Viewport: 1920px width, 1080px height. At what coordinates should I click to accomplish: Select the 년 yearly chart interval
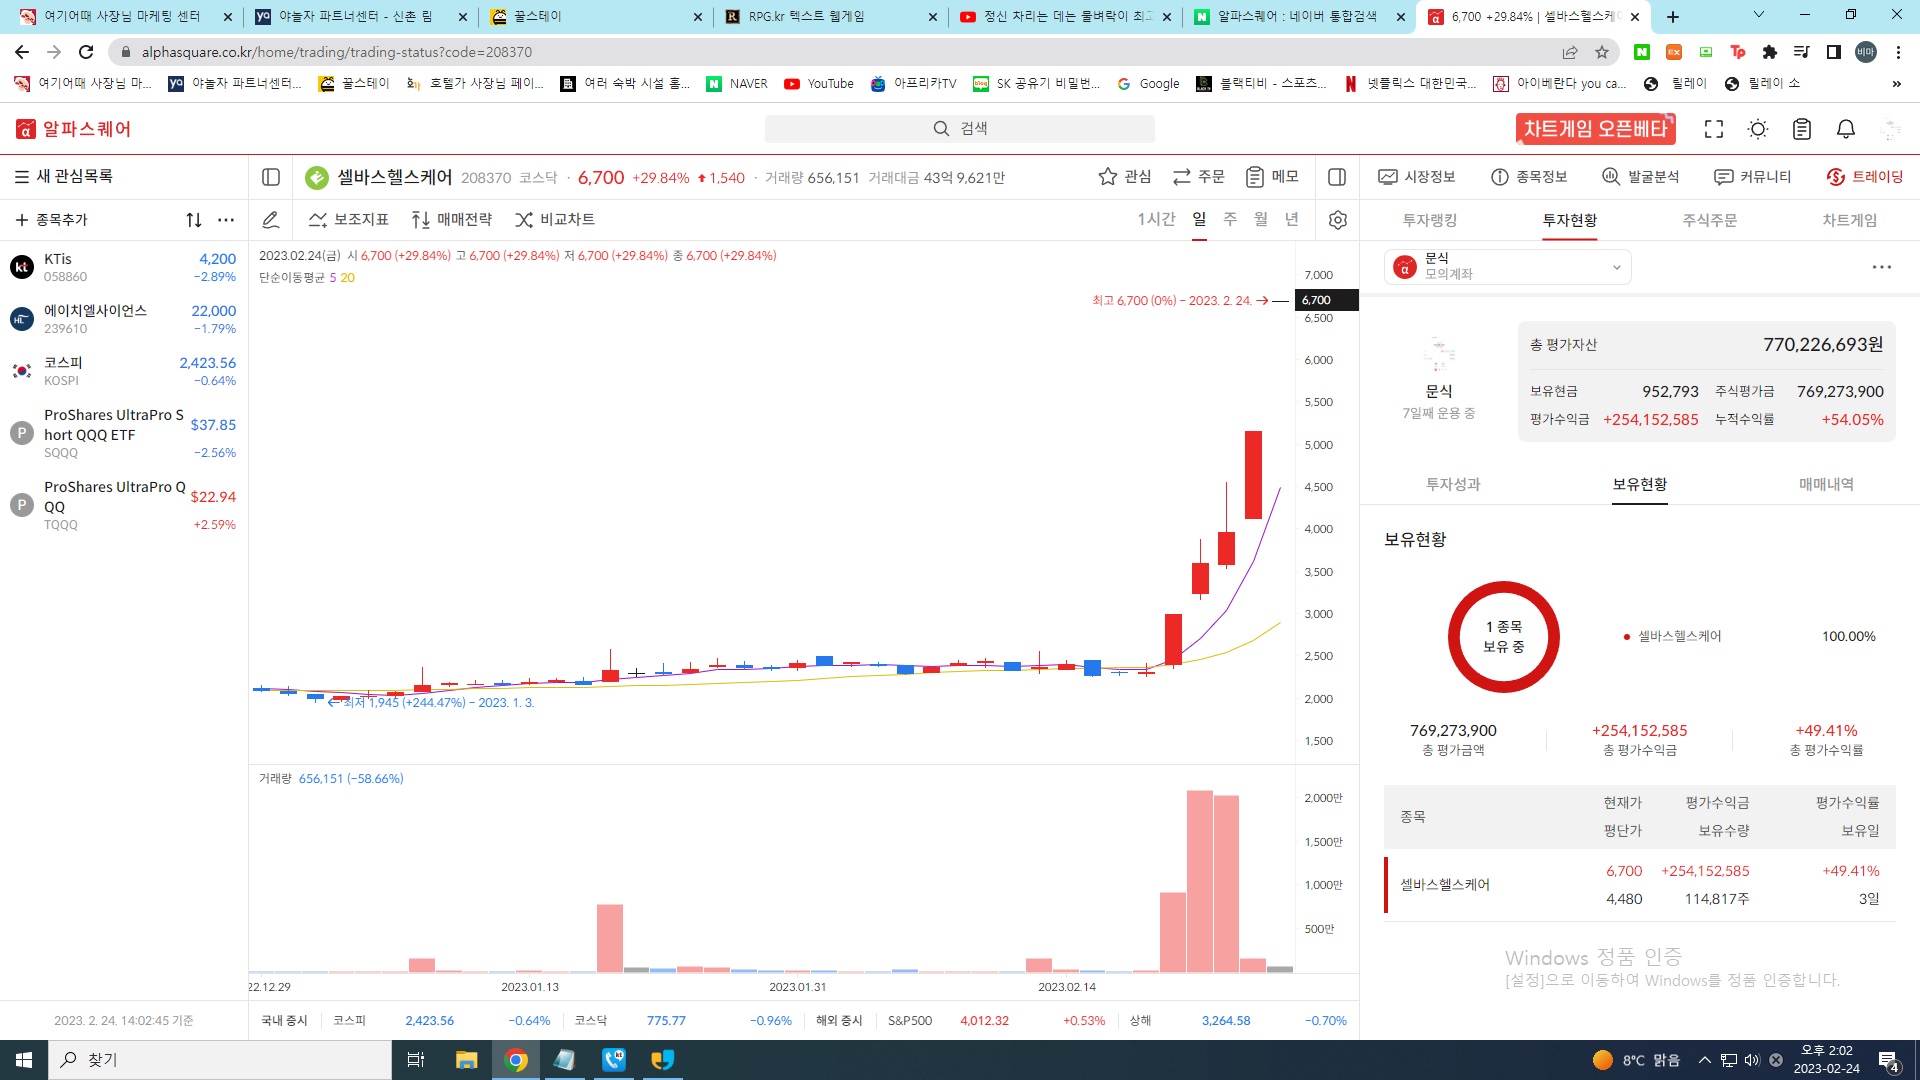[x=1292, y=220]
